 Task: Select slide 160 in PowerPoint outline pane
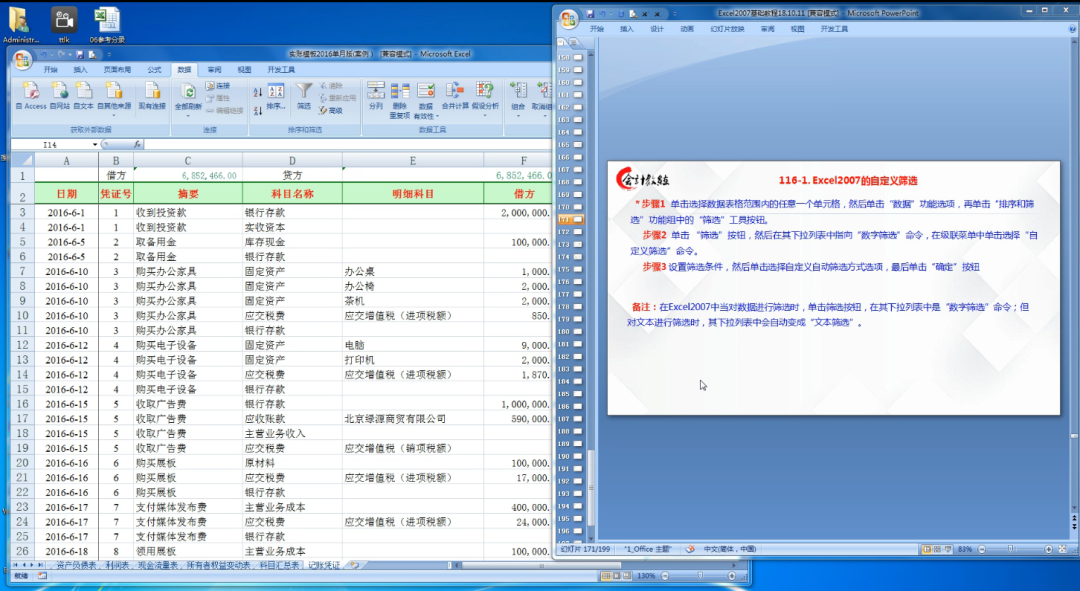(578, 82)
